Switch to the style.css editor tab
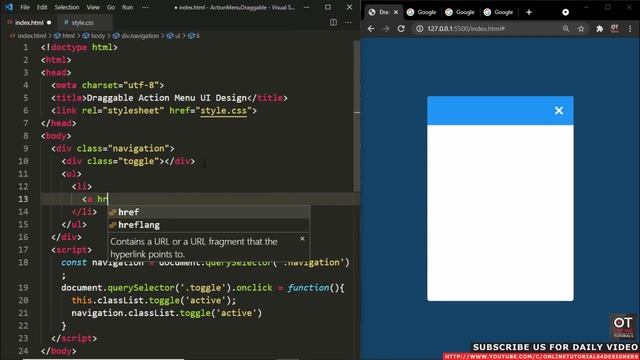 point(83,22)
